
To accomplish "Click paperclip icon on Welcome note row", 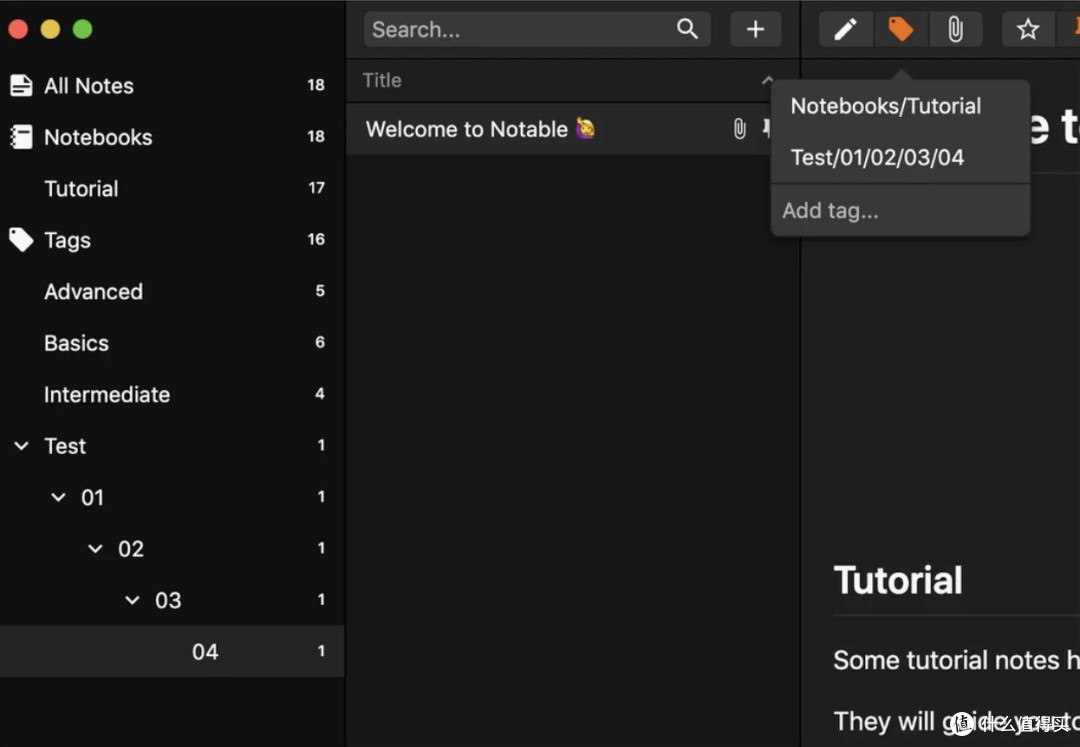I will pos(739,129).
